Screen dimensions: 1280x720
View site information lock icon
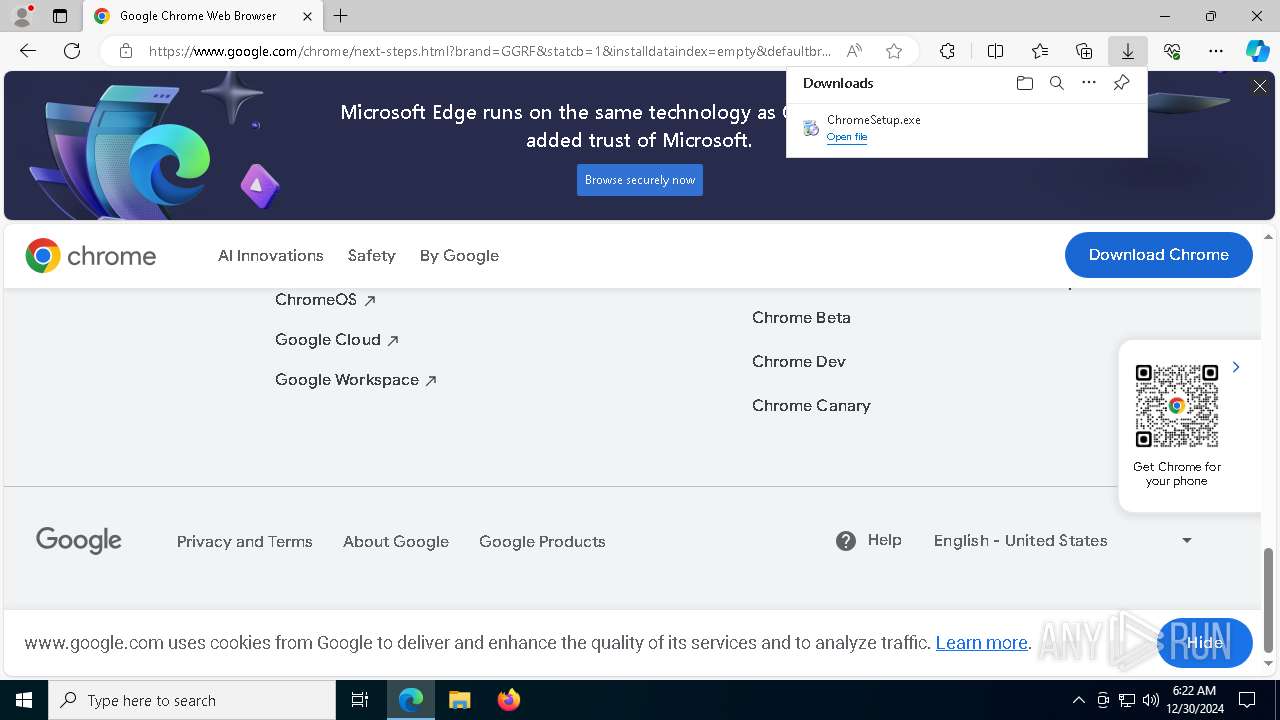(x=126, y=51)
